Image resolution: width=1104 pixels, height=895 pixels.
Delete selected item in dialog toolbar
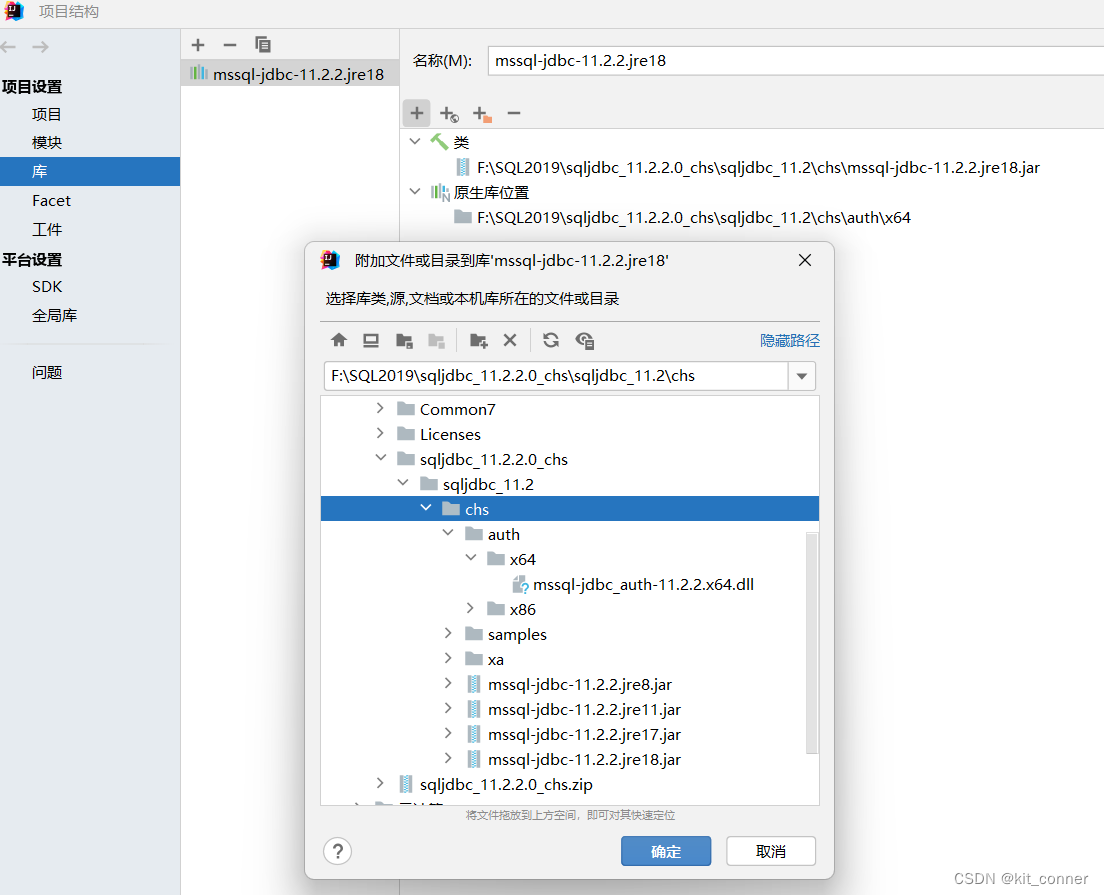tap(510, 341)
